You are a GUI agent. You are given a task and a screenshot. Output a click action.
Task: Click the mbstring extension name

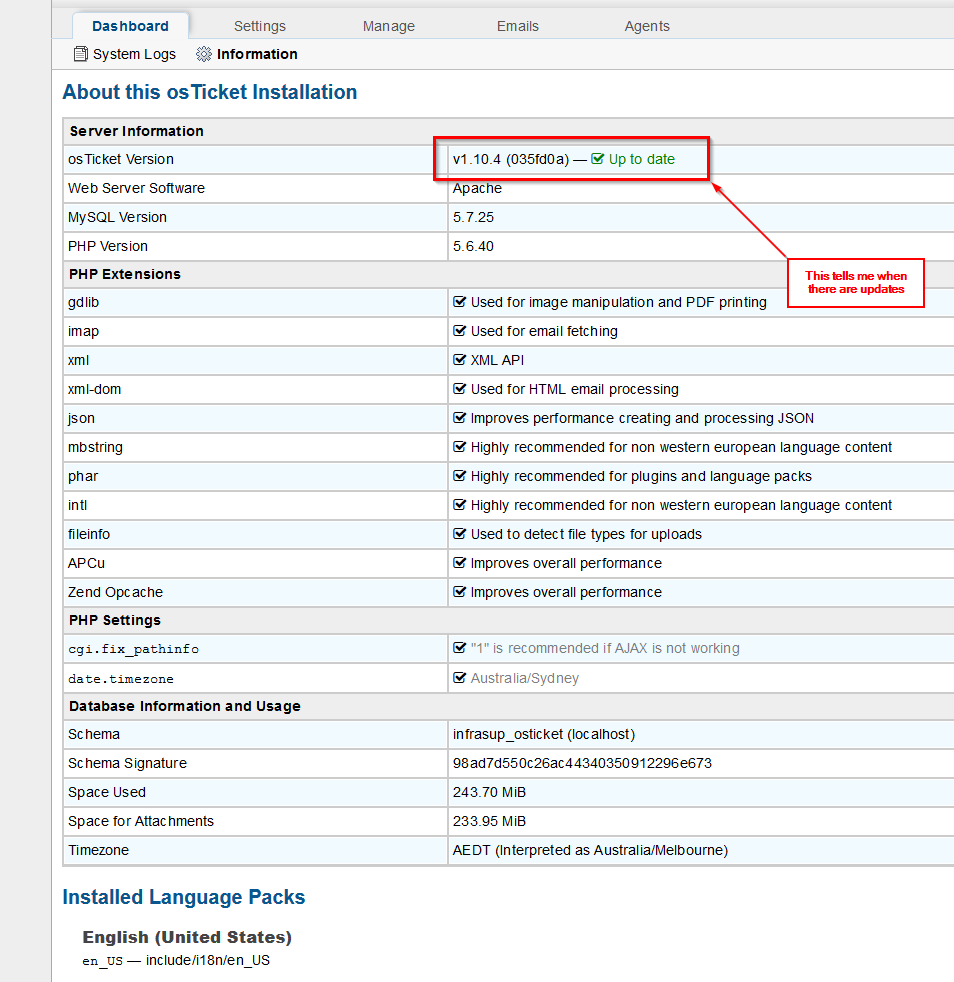95,447
